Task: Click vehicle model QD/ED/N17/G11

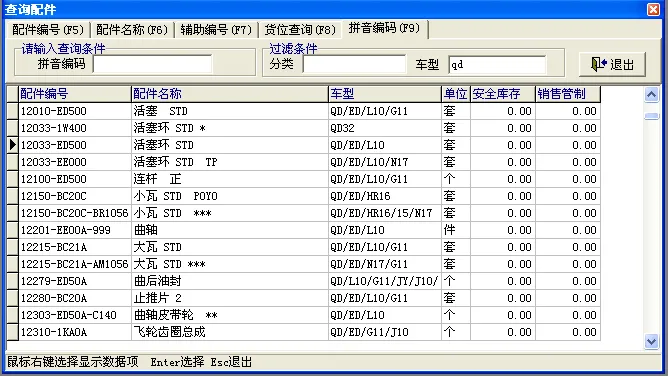Action: (x=369, y=264)
